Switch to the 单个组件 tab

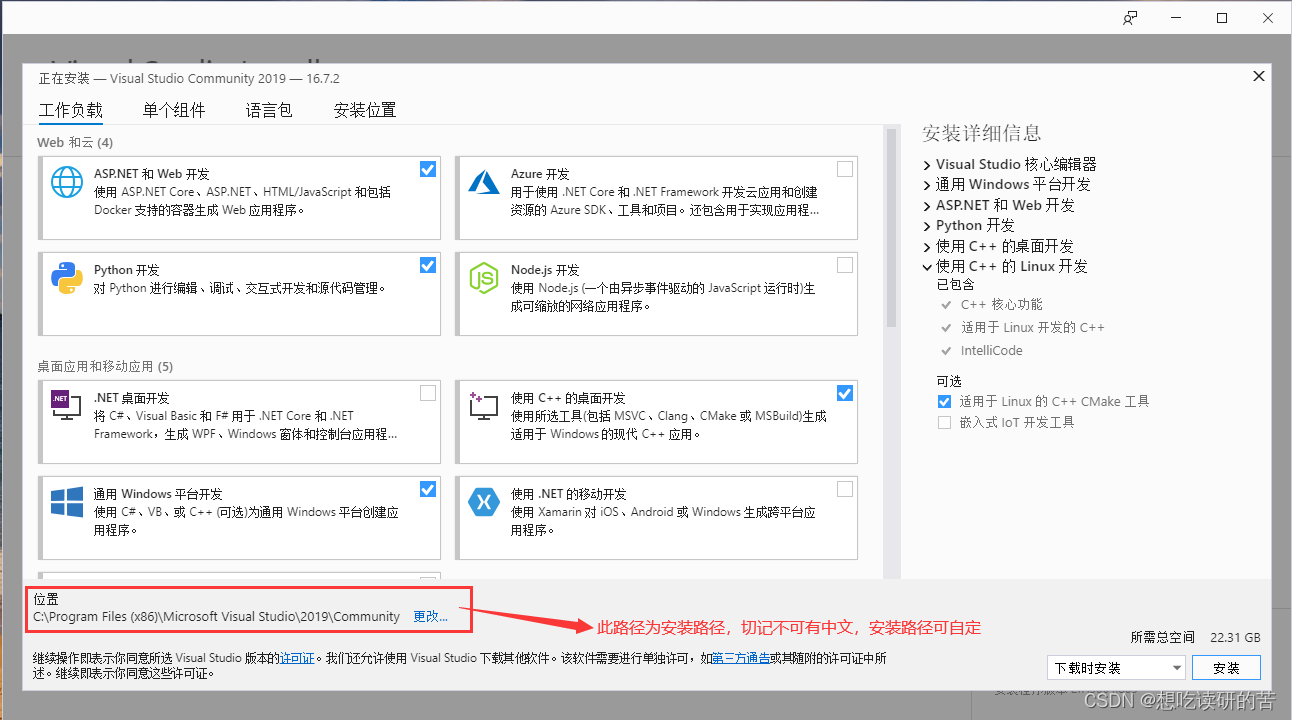173,110
